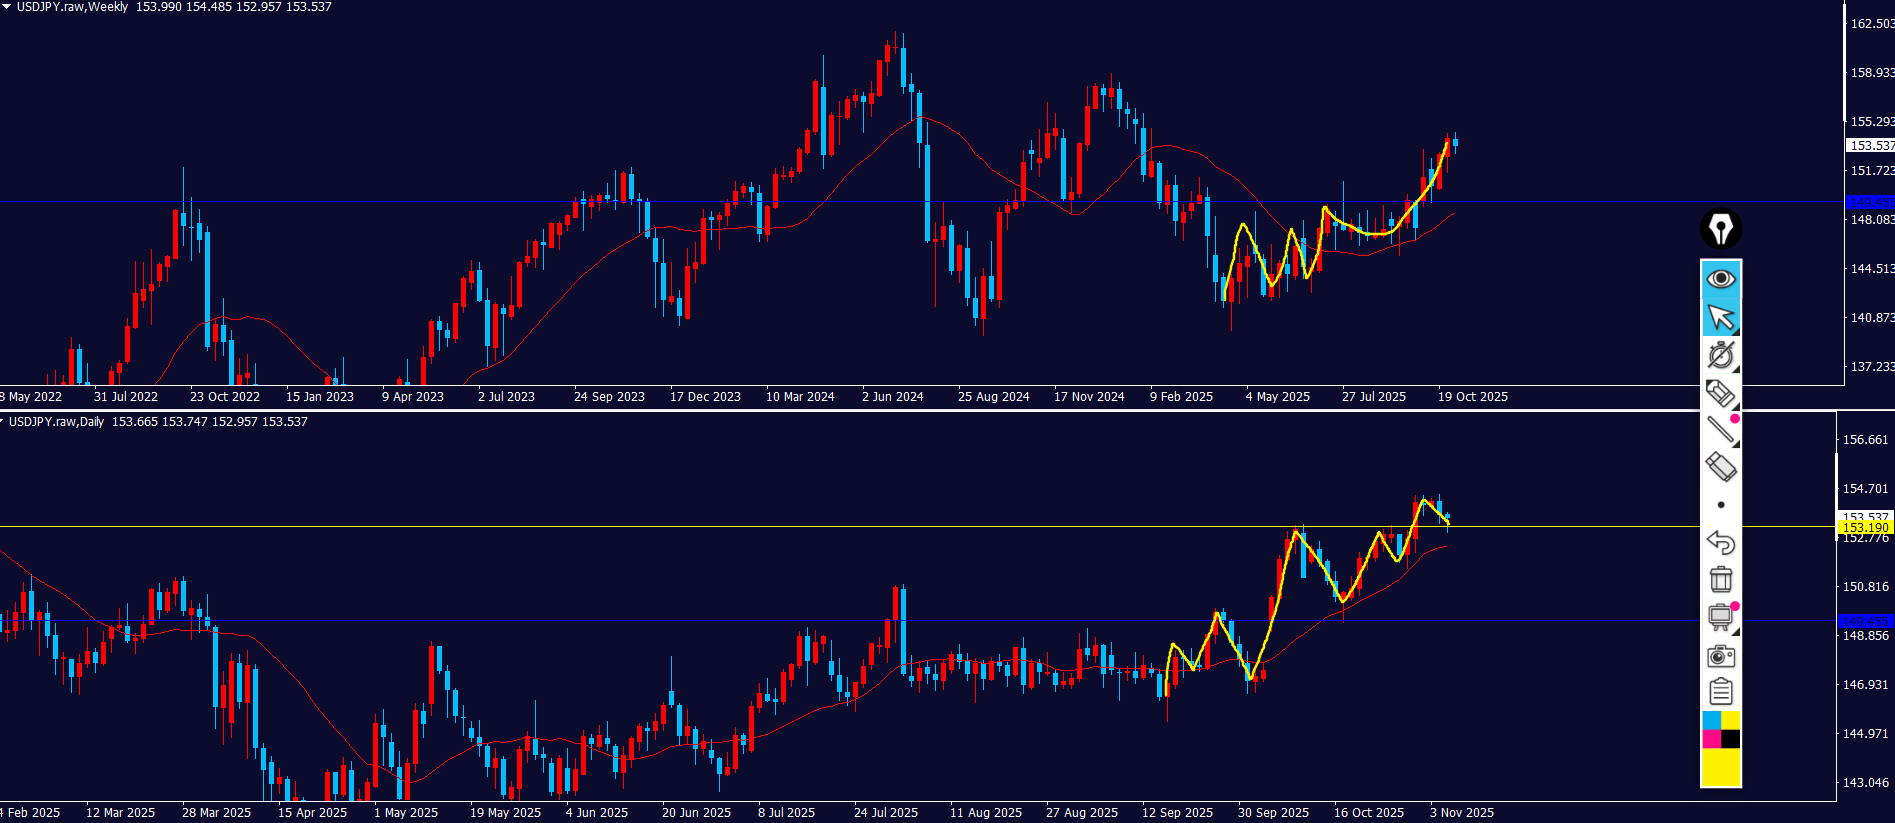
Task: Pick the cyan color swatch
Action: pos(1711,720)
